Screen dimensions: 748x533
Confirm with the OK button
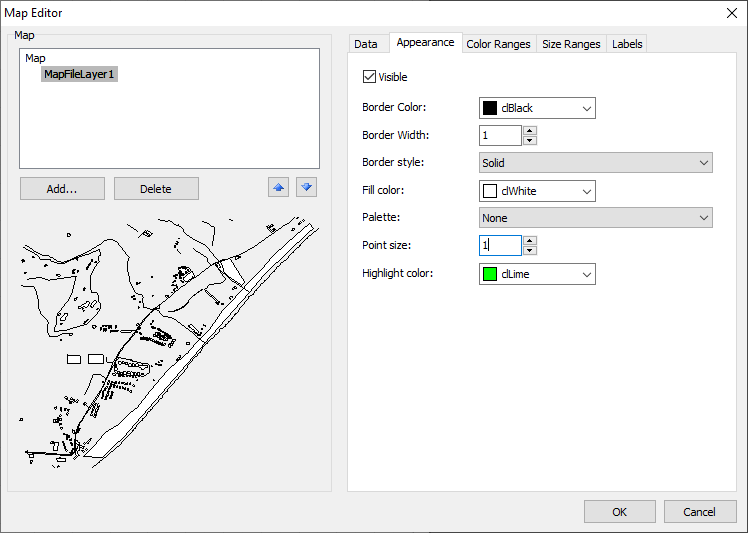620,512
